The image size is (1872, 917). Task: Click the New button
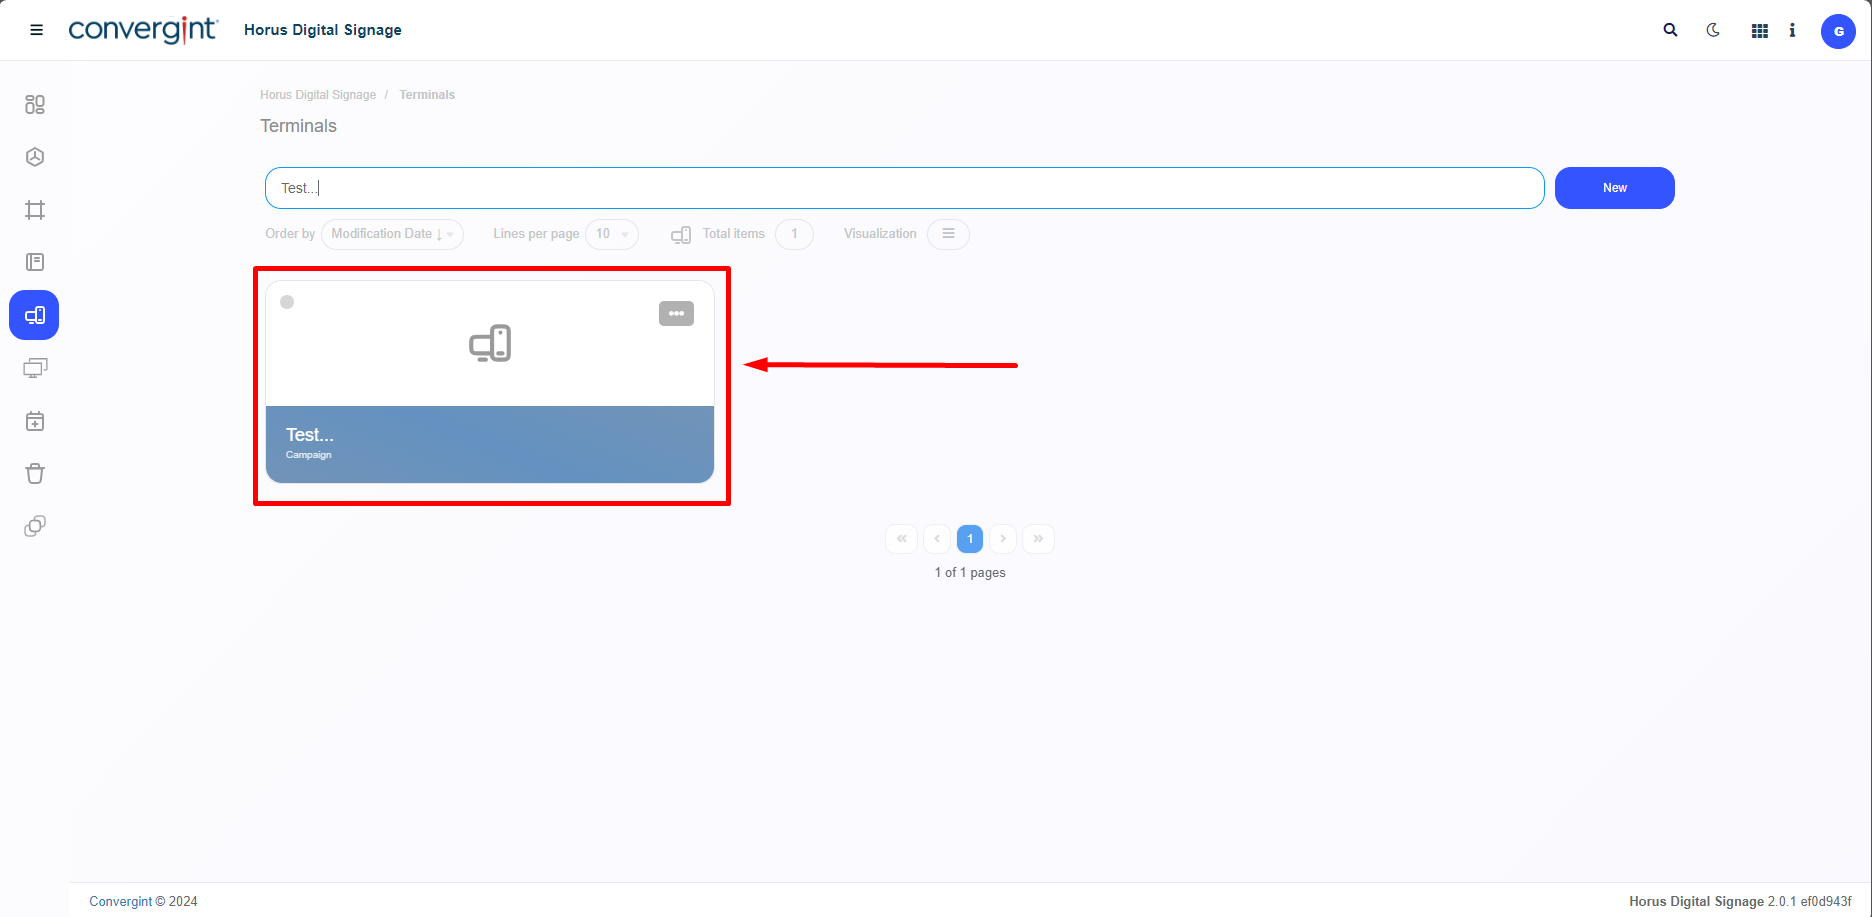(x=1614, y=188)
